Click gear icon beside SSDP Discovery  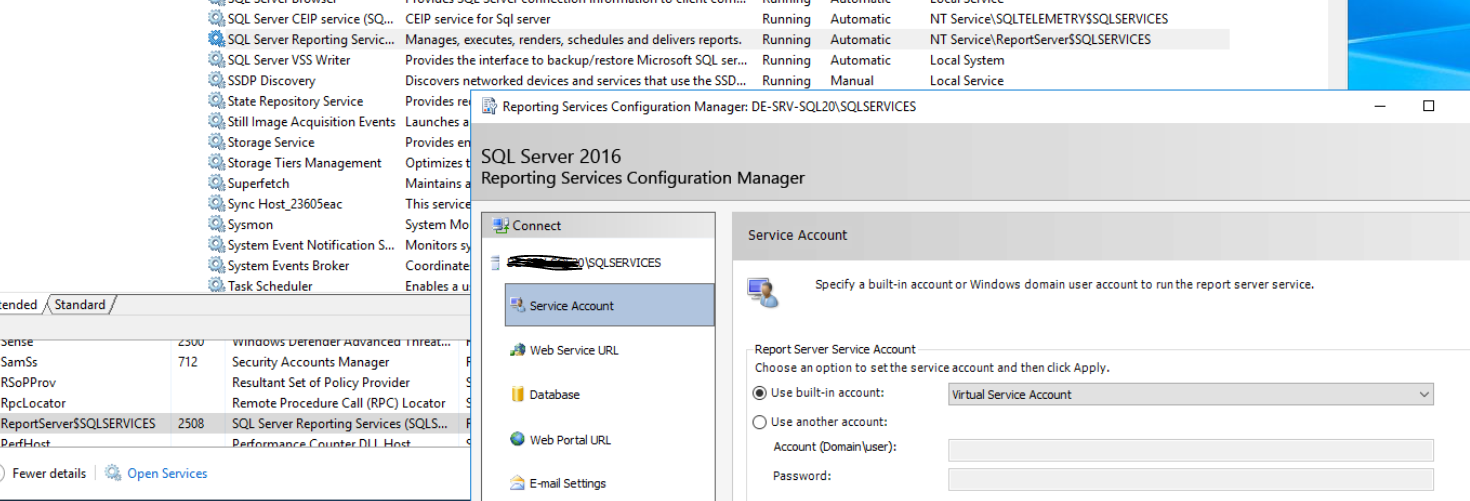click(x=216, y=80)
